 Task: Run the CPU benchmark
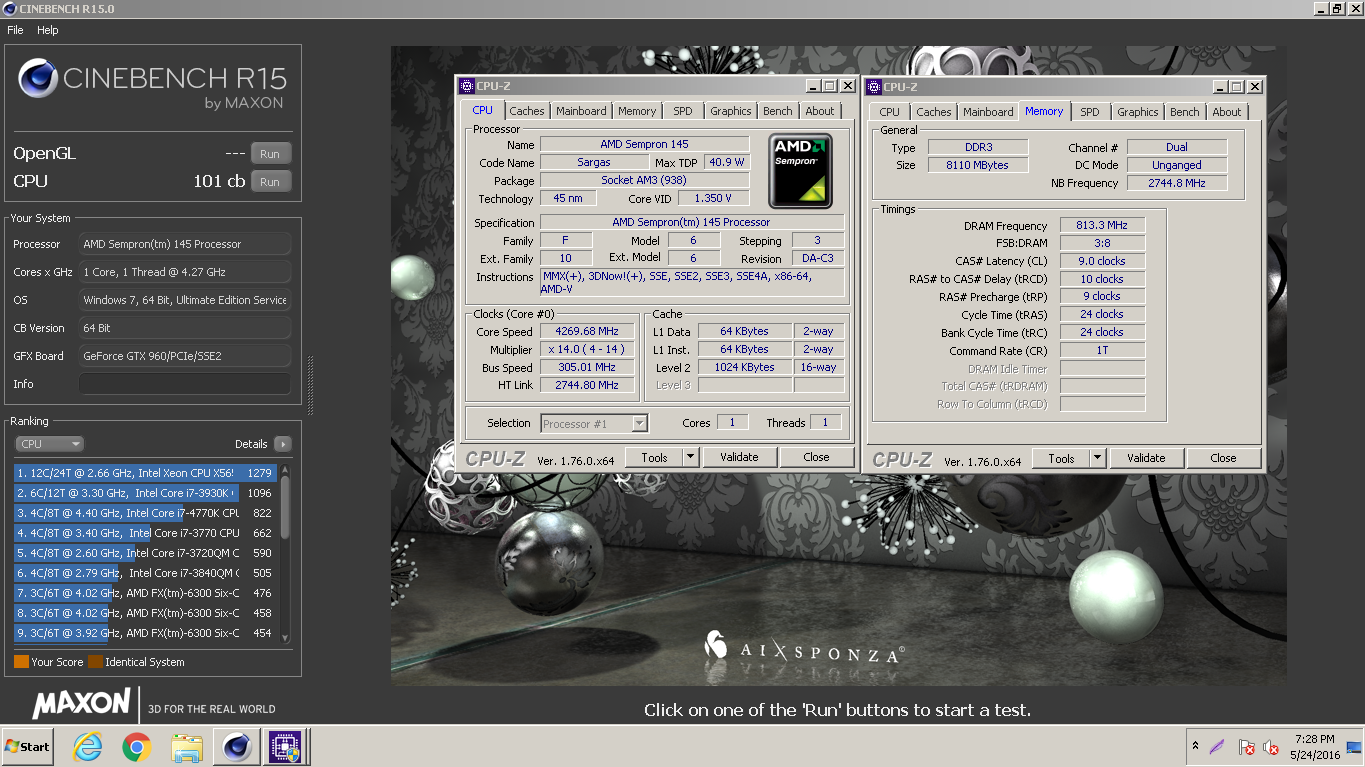pyautogui.click(x=270, y=182)
